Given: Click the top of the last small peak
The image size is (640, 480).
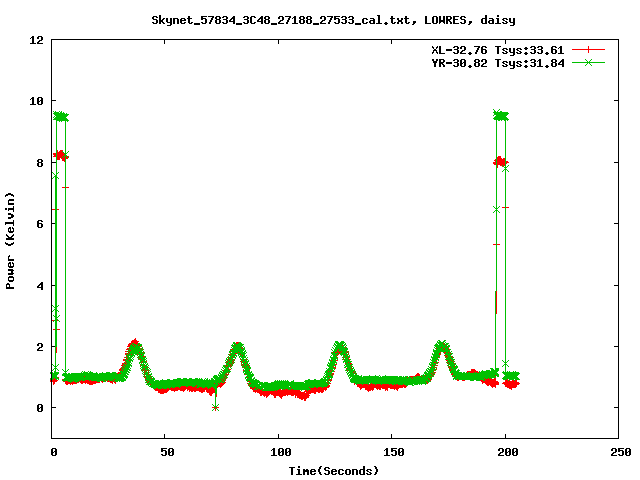Looking at the screenshot, I should pos(442,346).
